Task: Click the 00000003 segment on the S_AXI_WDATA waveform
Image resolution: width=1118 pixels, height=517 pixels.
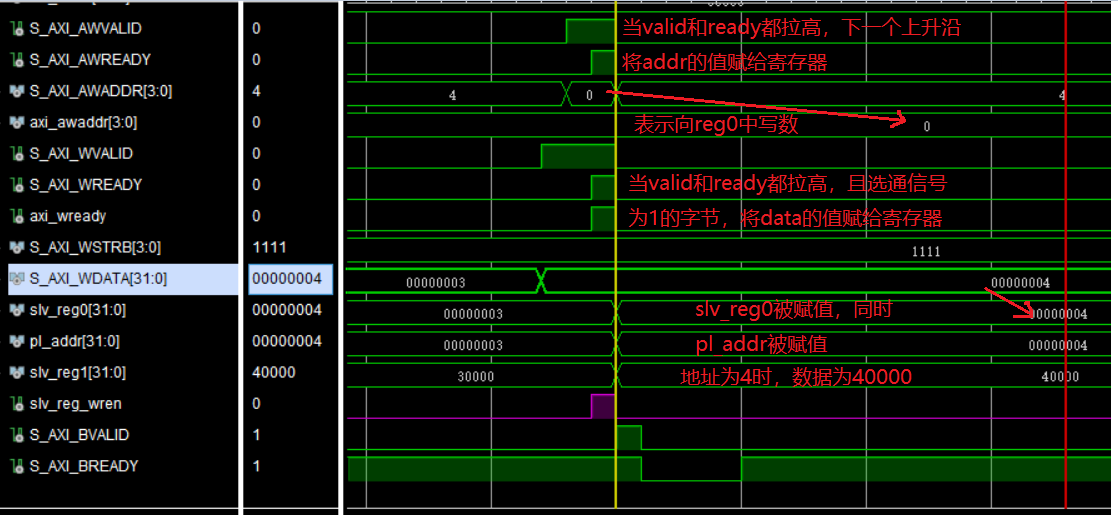Action: 436,283
